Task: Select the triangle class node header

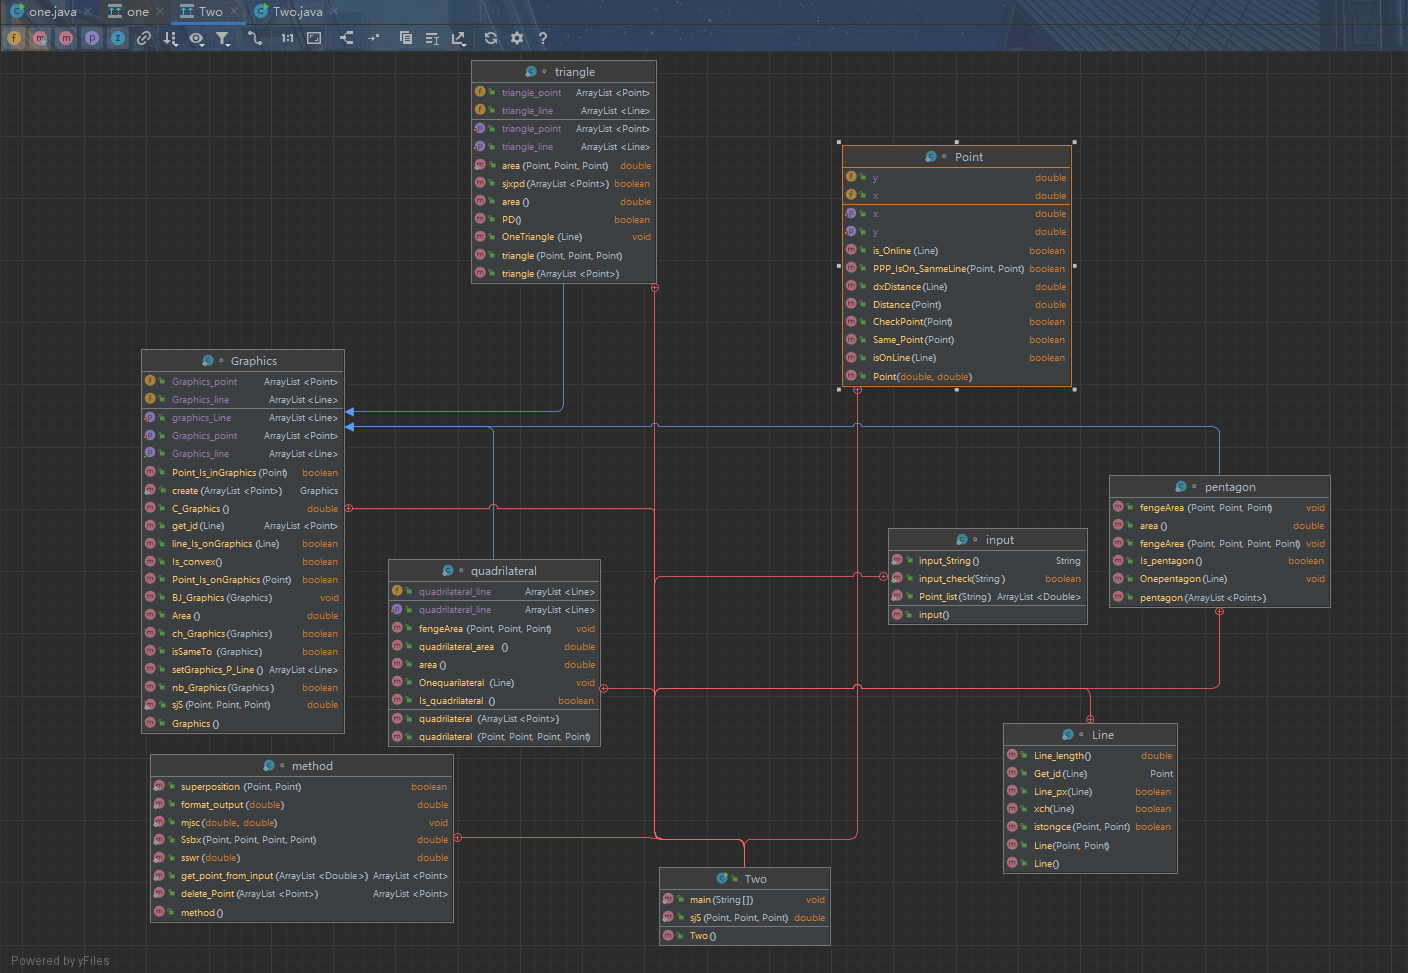Action: click(x=564, y=72)
